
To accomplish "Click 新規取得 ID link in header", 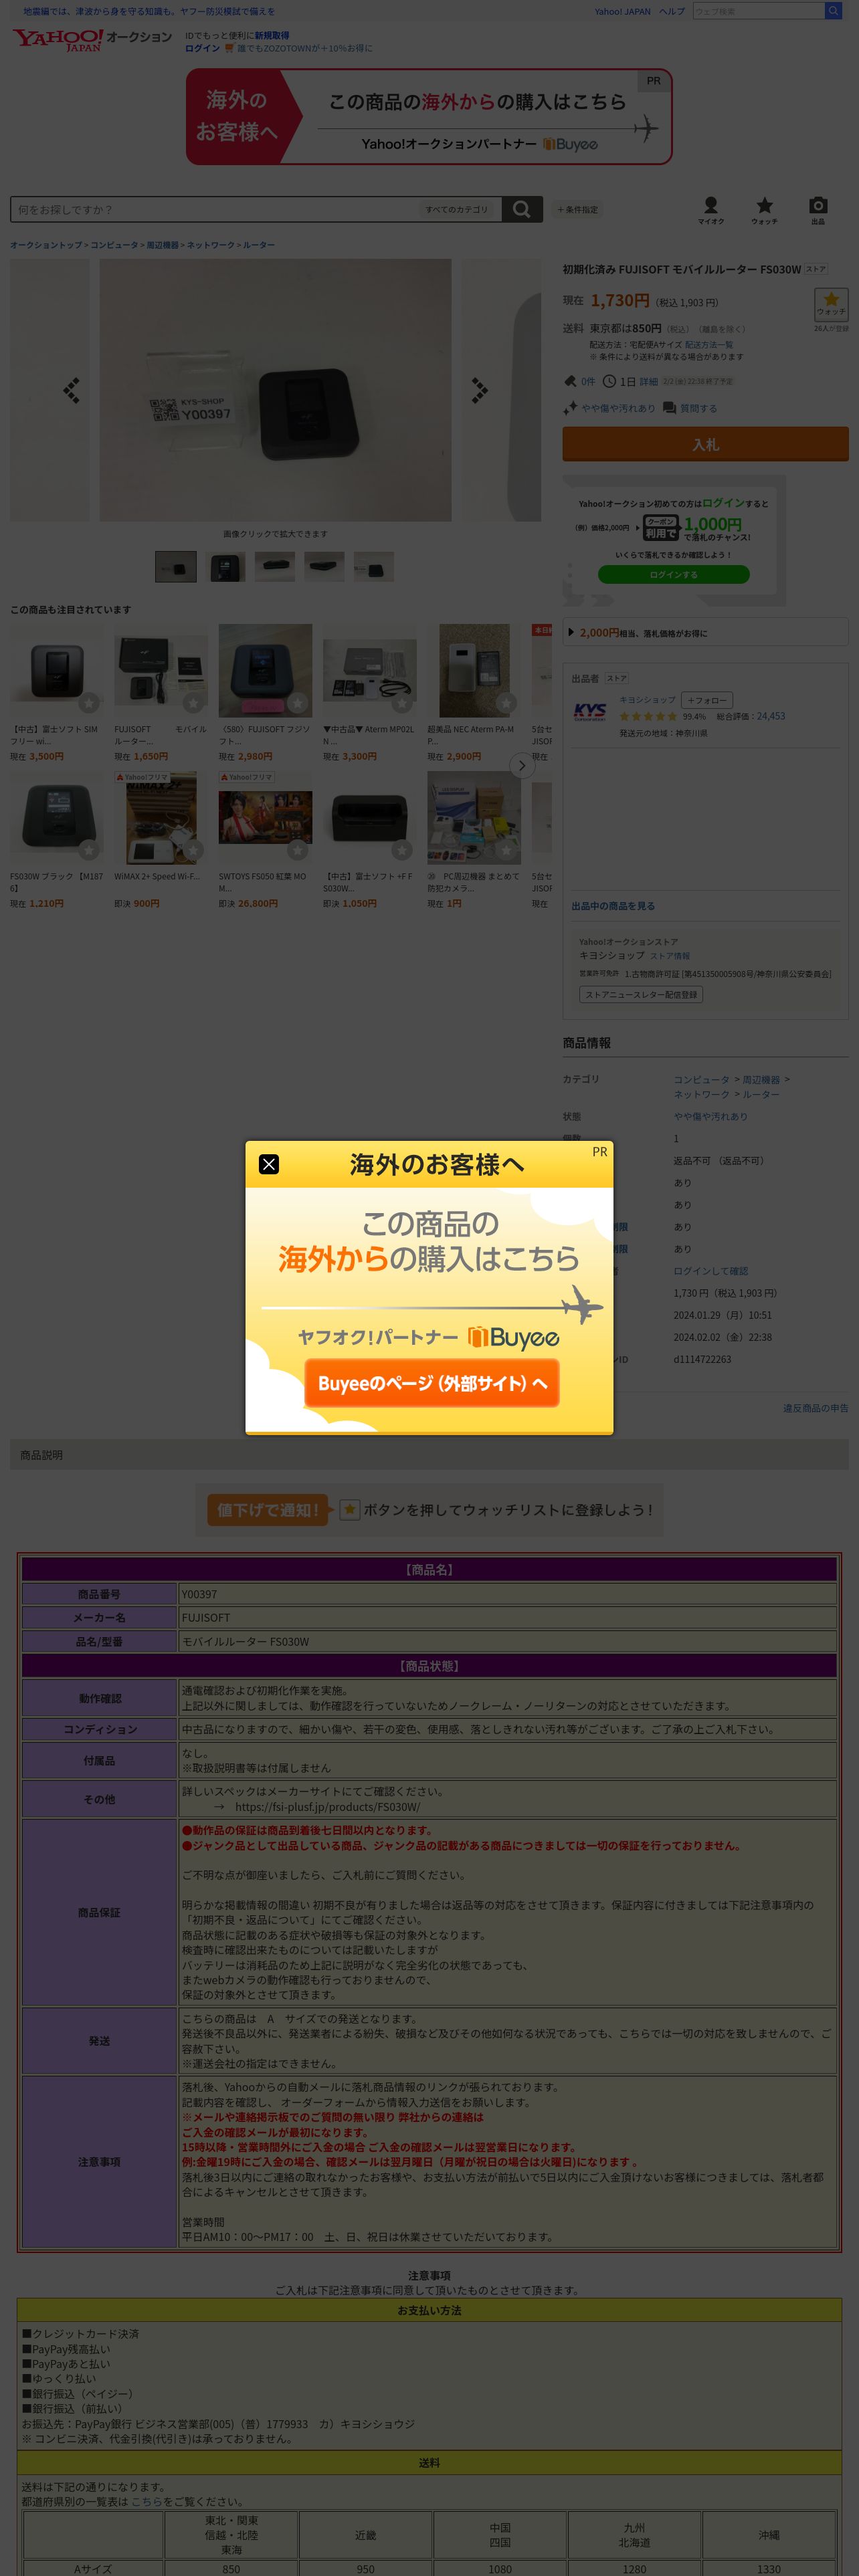I will pyautogui.click(x=271, y=35).
